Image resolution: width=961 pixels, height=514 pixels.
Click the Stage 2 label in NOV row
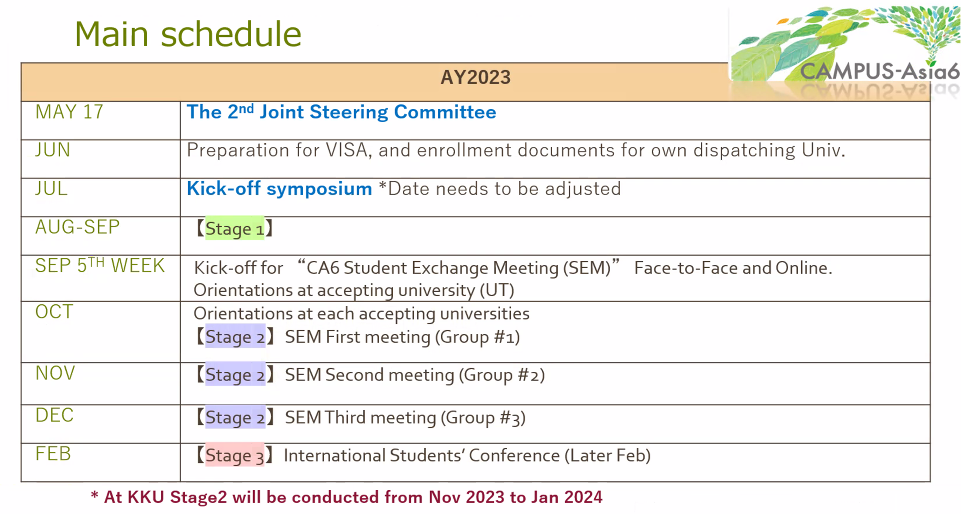(234, 375)
